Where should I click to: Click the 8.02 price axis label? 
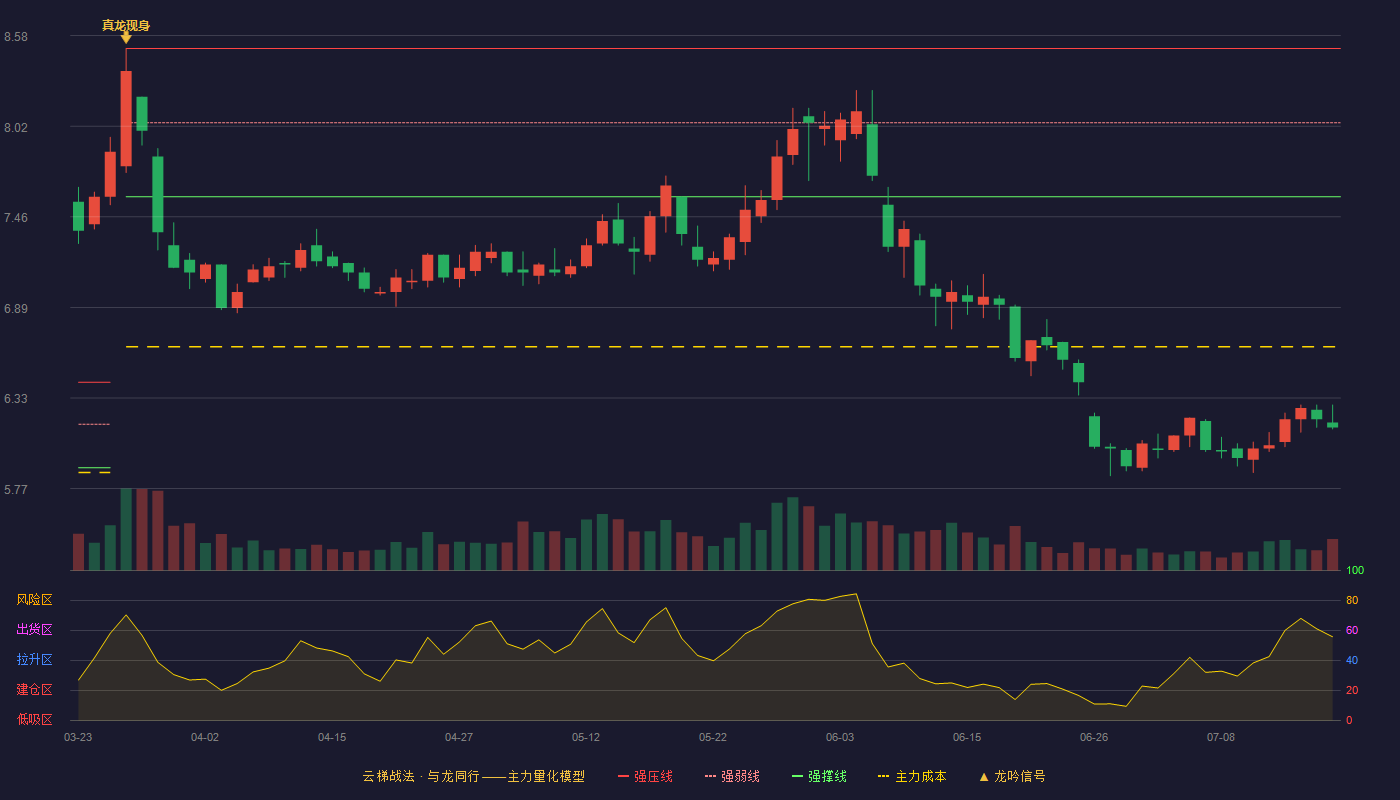click(16, 128)
